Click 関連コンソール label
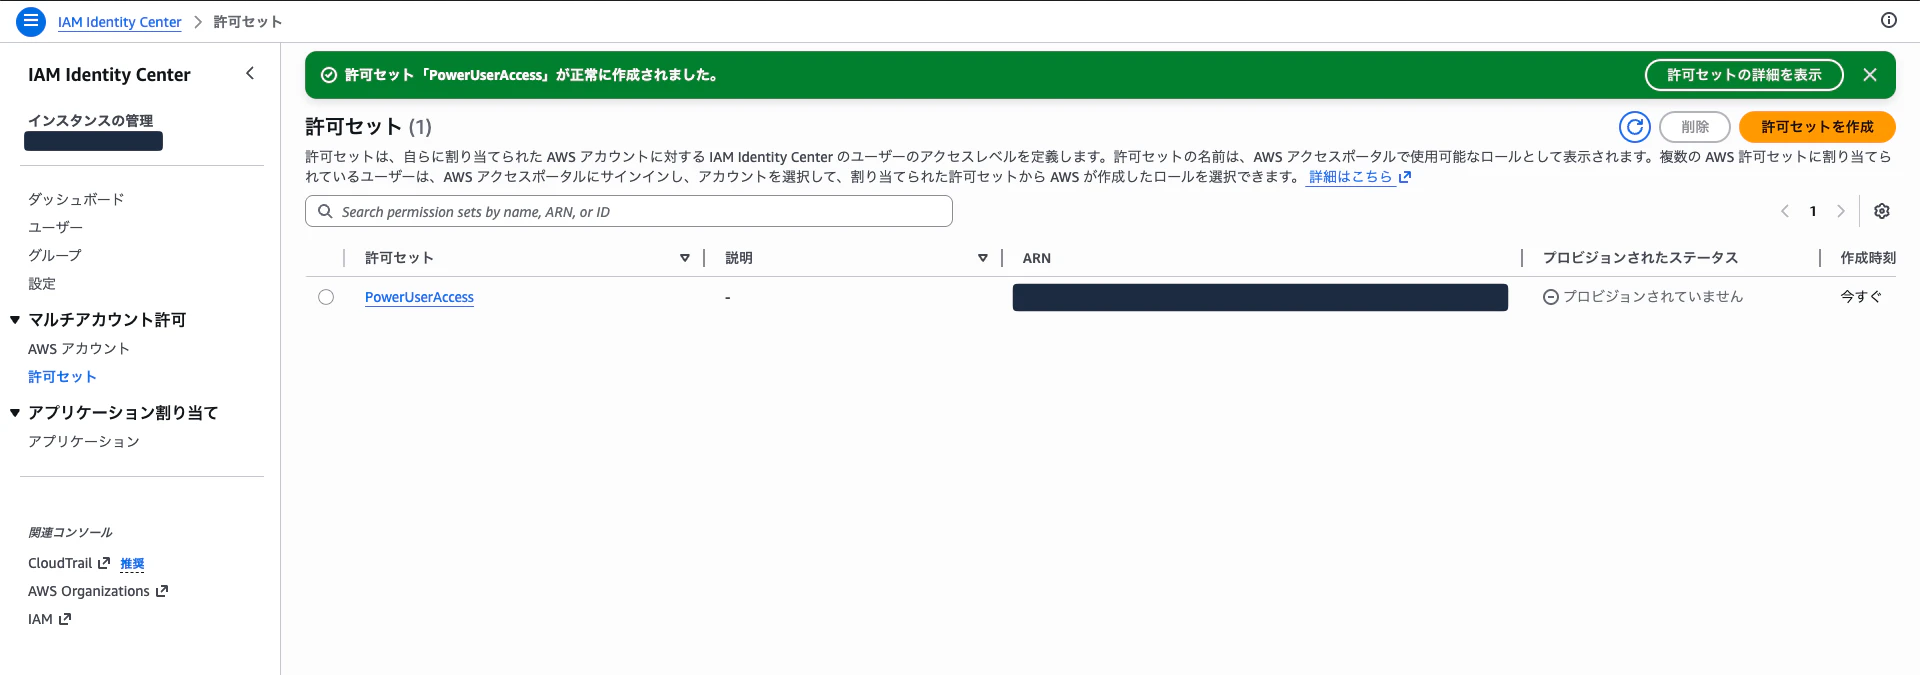This screenshot has width=1920, height=675. click(x=70, y=532)
